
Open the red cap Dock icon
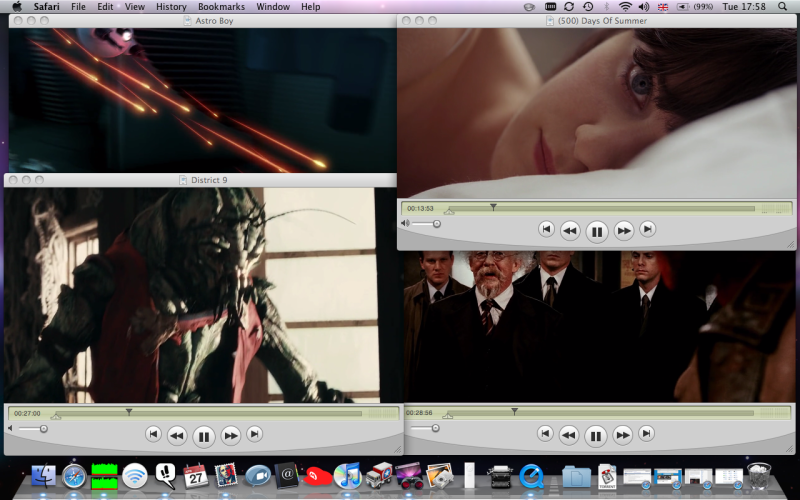pos(317,477)
